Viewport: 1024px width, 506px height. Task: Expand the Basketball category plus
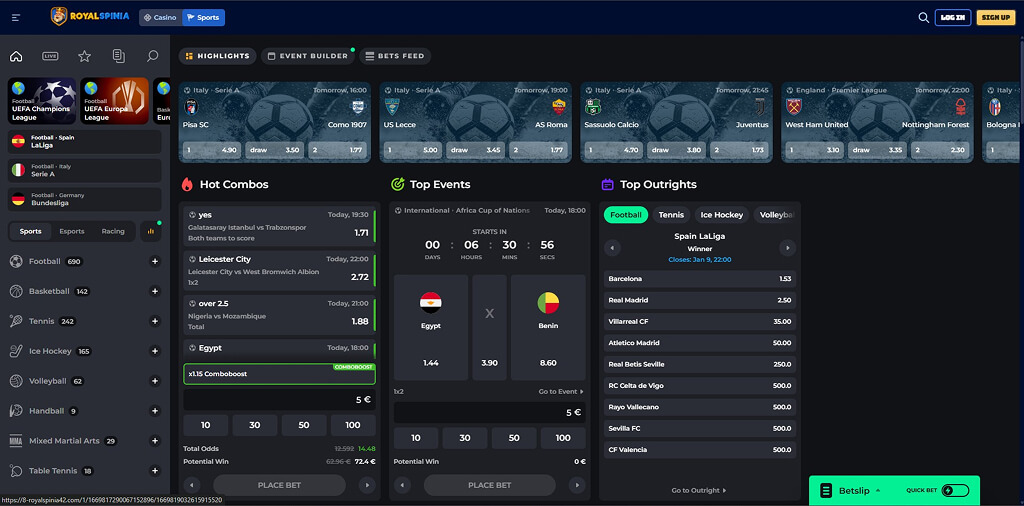tap(155, 291)
